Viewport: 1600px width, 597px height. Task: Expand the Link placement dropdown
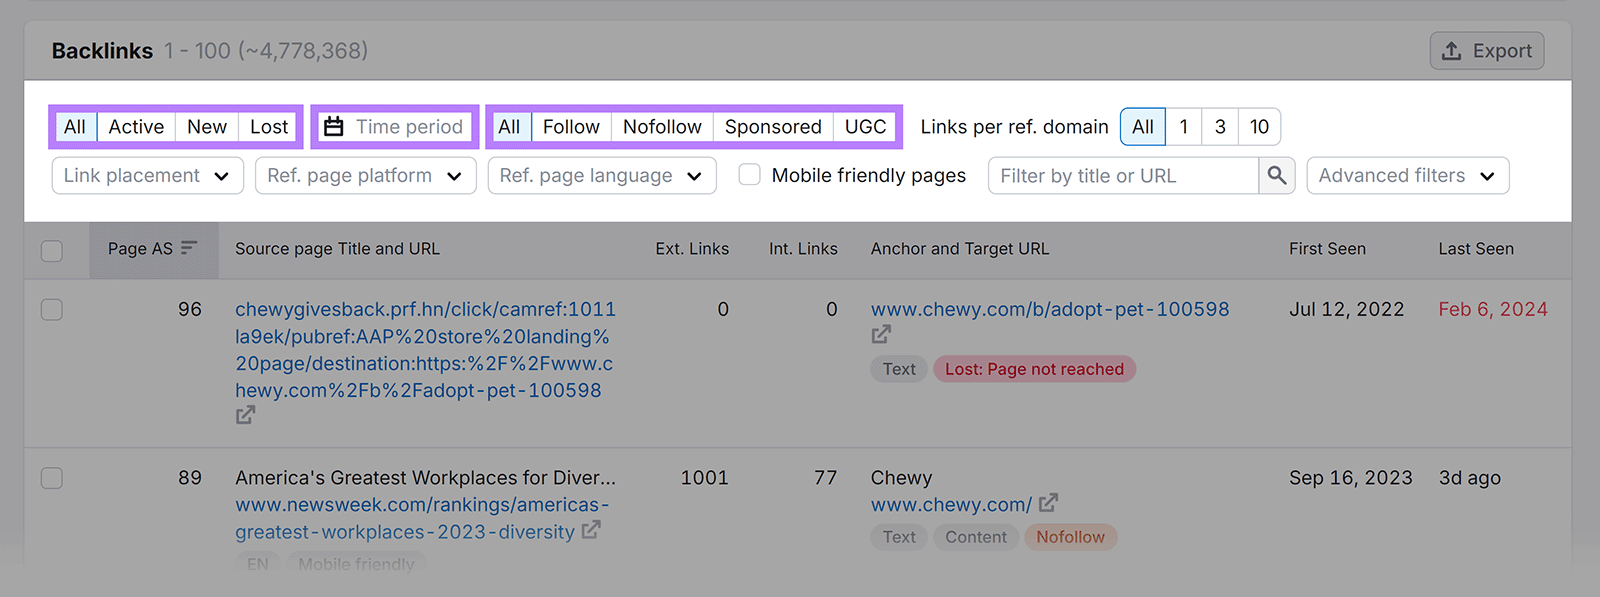pyautogui.click(x=147, y=176)
